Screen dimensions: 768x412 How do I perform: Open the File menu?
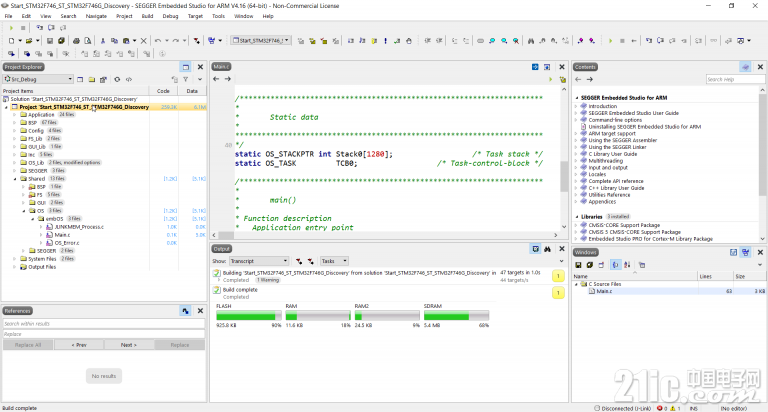tap(8, 16)
